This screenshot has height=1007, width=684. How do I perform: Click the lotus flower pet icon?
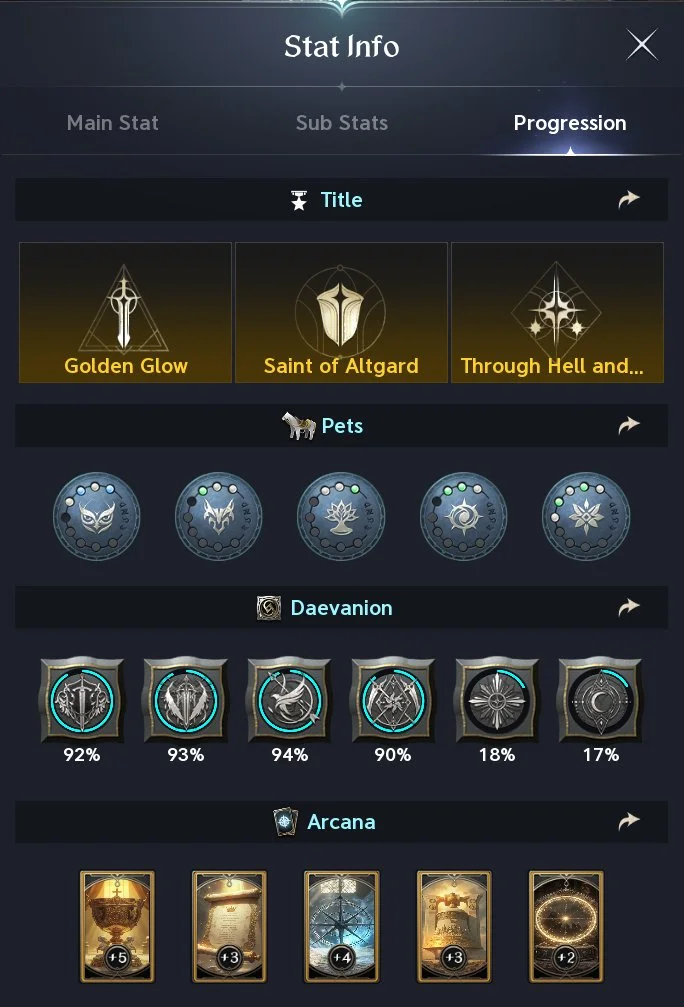pyautogui.click(x=341, y=516)
